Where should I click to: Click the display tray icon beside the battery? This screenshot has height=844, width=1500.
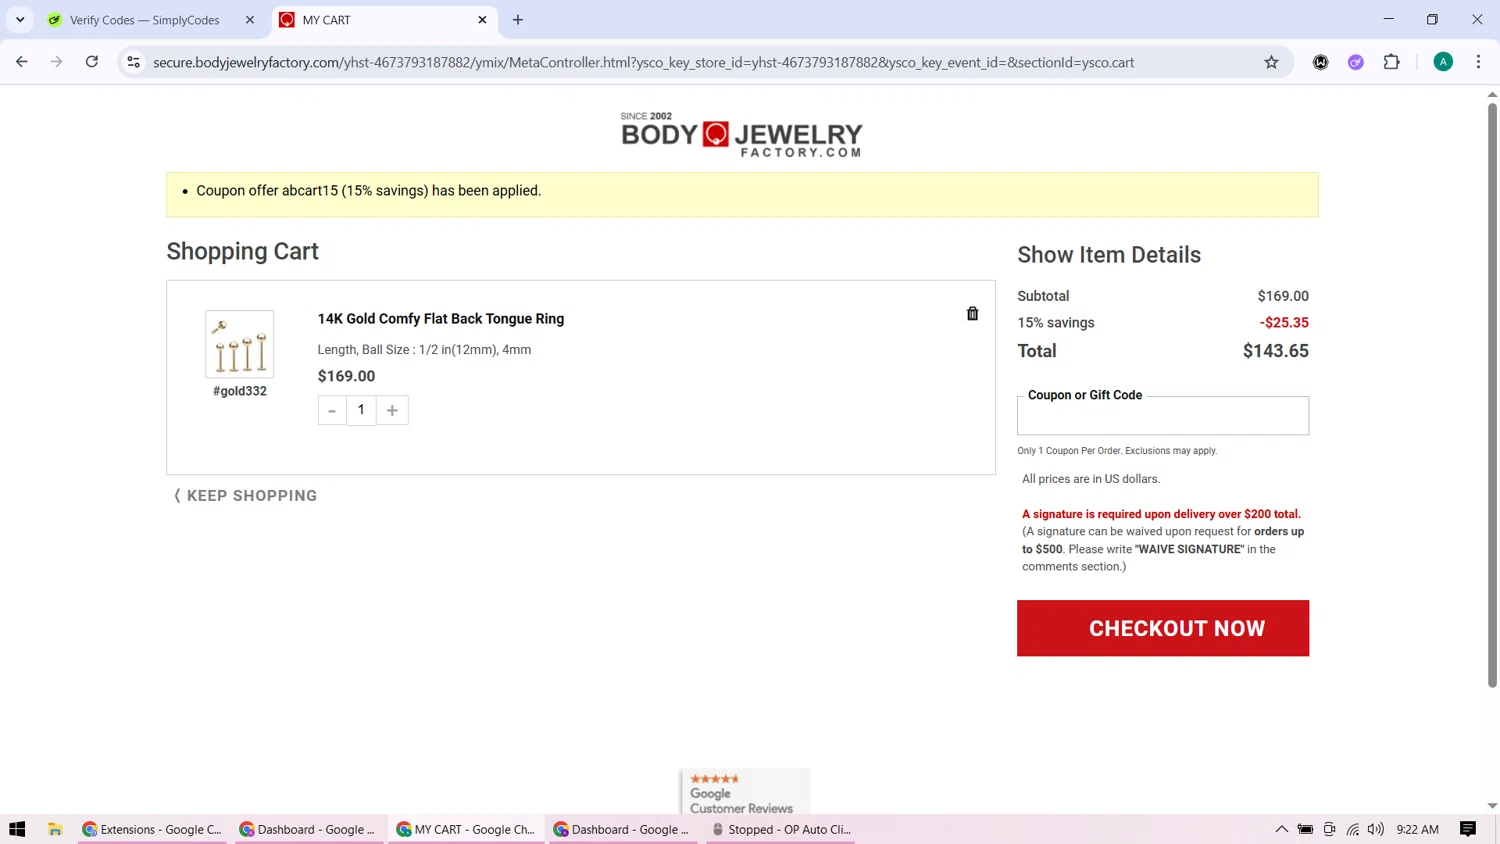(x=1329, y=829)
